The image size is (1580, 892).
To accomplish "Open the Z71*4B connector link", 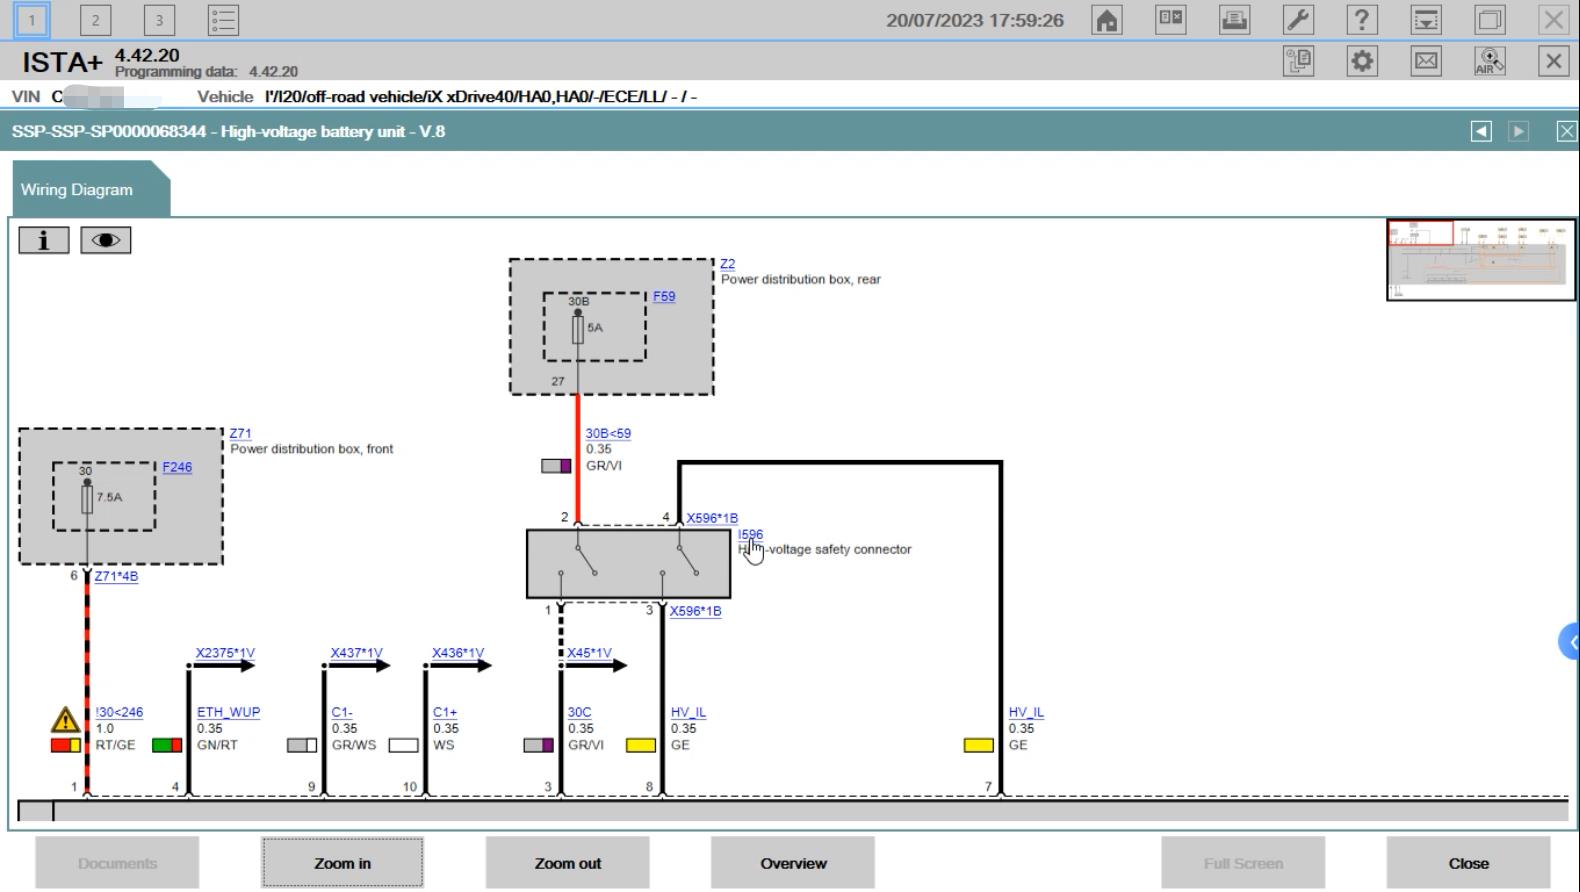I will [x=116, y=576].
